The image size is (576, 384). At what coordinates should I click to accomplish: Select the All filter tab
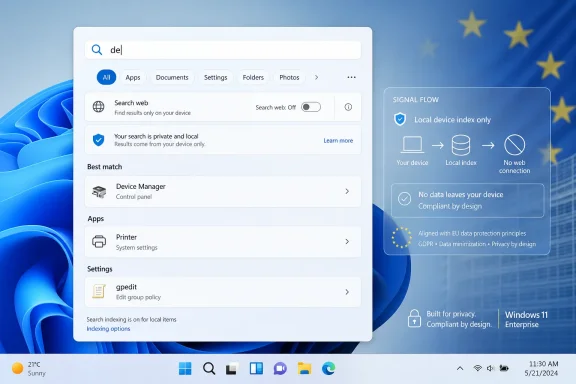click(106, 77)
